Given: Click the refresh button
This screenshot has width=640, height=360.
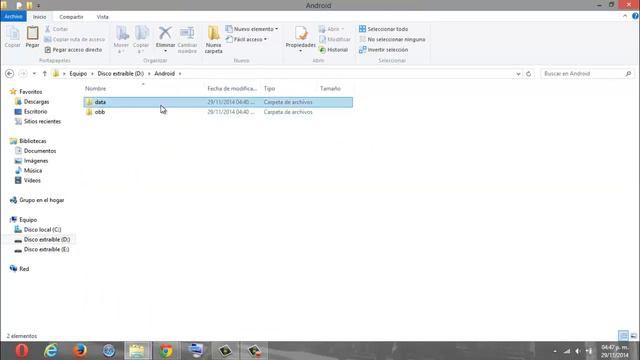Looking at the screenshot, I should pyautogui.click(x=529, y=74).
